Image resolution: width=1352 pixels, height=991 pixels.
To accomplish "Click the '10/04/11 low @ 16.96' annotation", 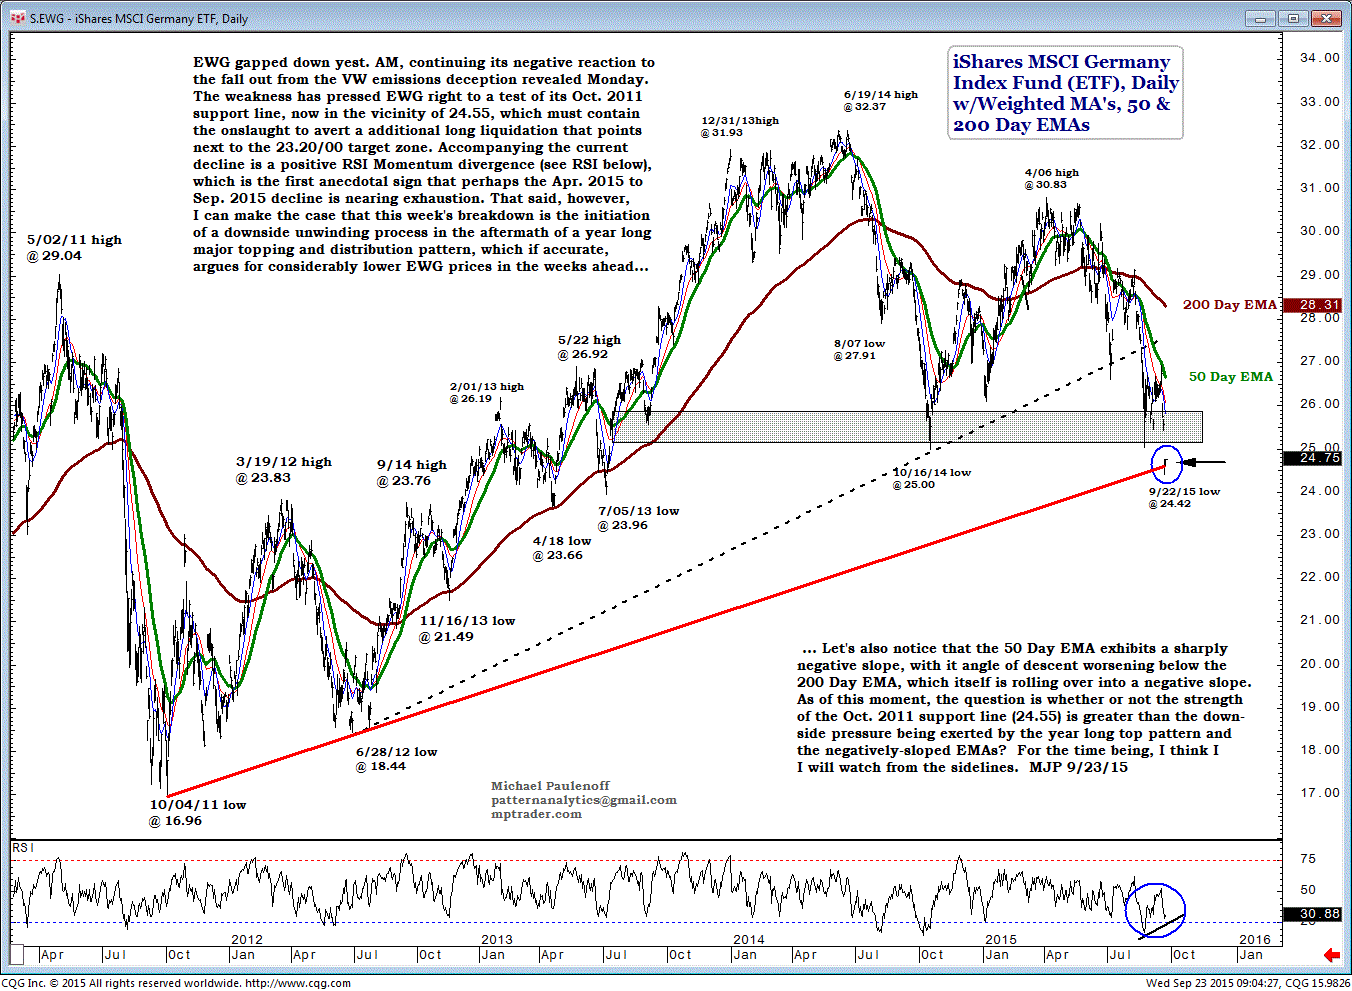I will [197, 813].
